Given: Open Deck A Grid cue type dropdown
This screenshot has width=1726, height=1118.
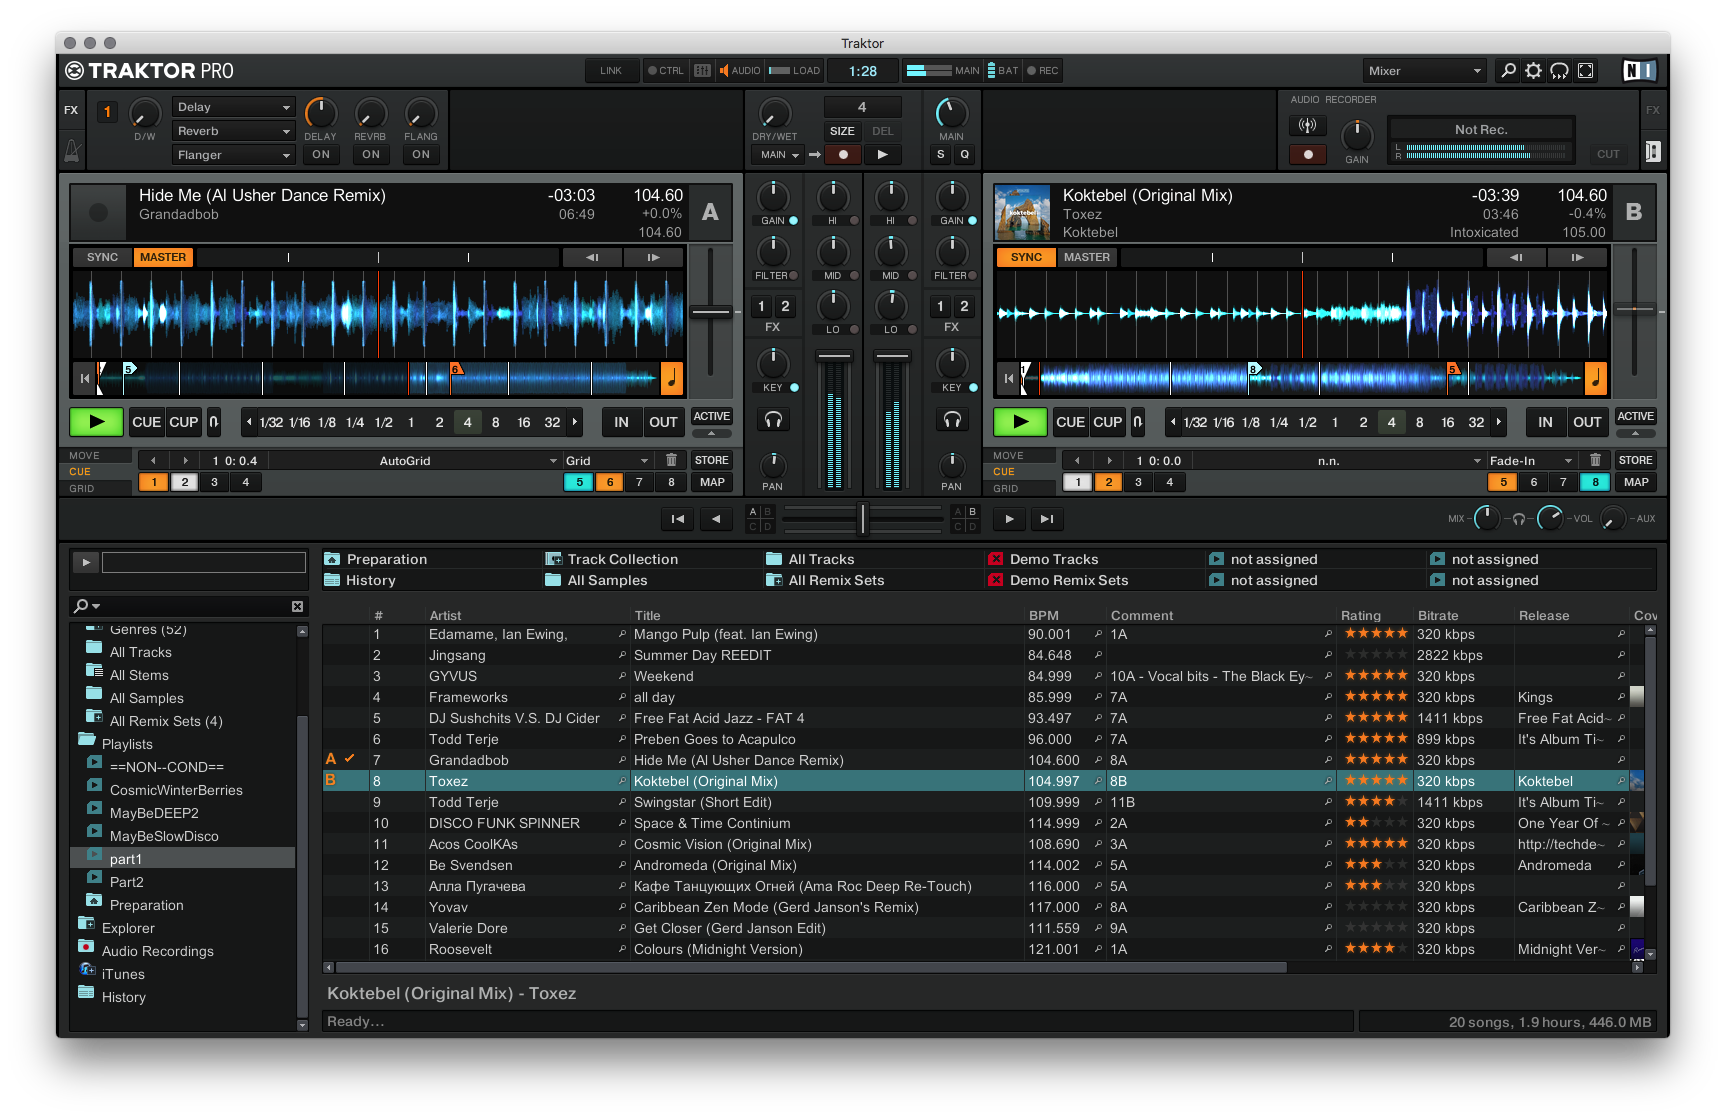Looking at the screenshot, I should [607, 461].
